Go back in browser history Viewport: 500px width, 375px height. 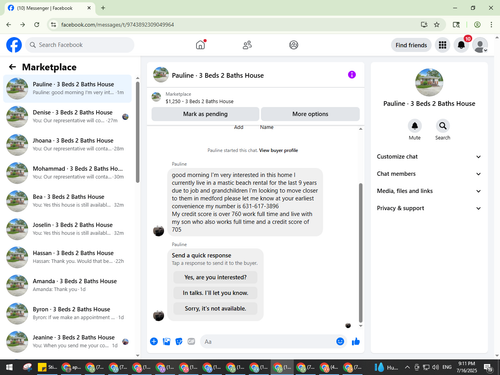[9, 24]
